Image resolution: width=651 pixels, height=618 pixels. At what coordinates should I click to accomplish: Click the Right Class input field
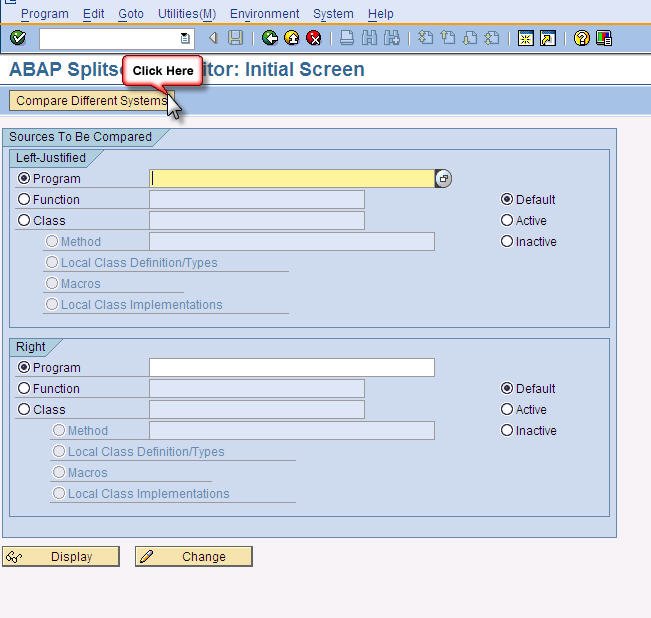tap(257, 409)
